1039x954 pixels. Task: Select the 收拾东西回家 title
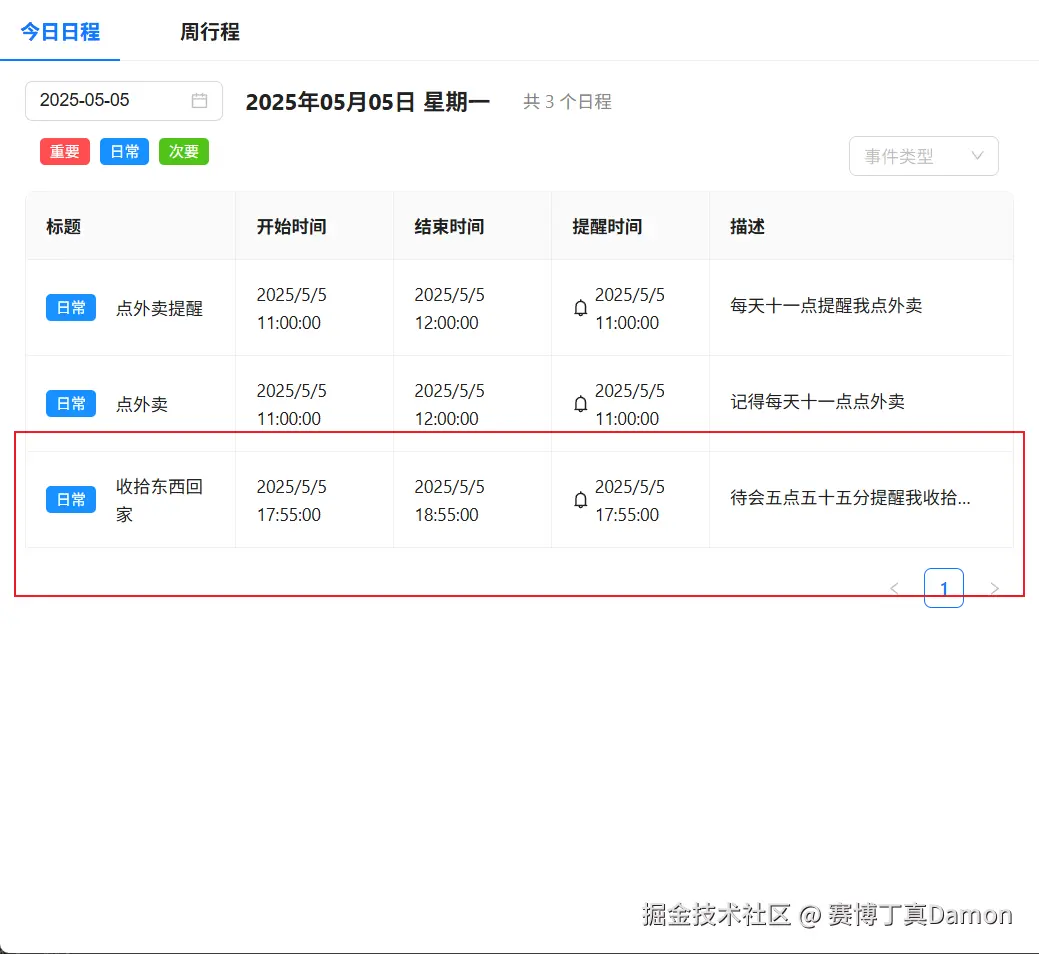[160, 500]
